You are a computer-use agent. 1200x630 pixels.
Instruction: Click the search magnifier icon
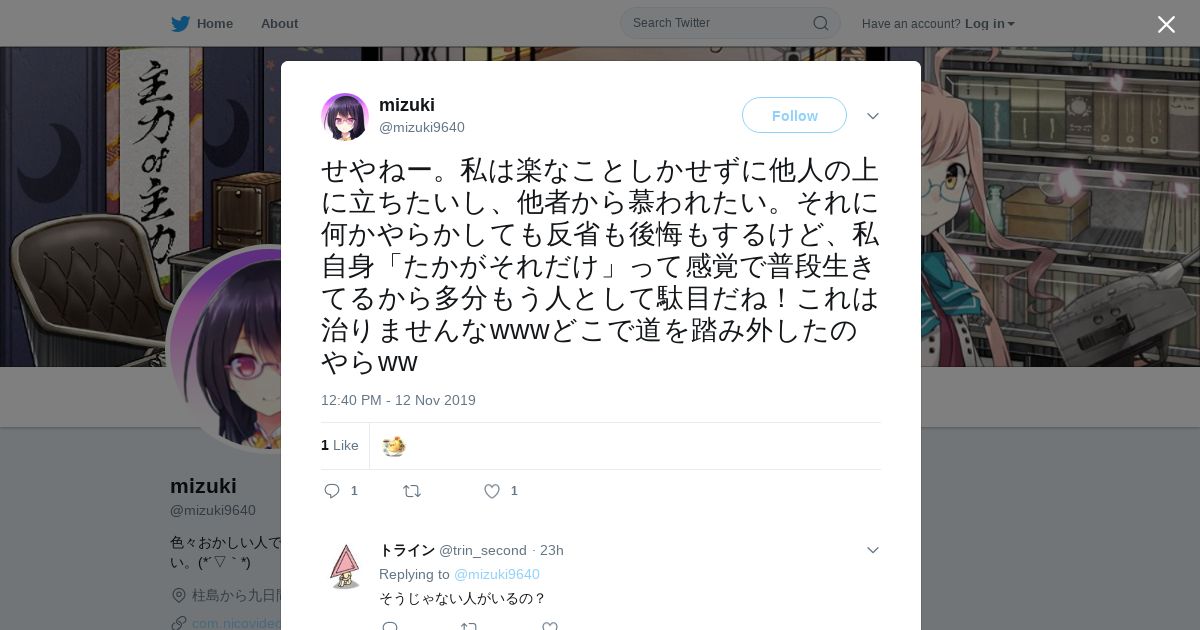(821, 23)
